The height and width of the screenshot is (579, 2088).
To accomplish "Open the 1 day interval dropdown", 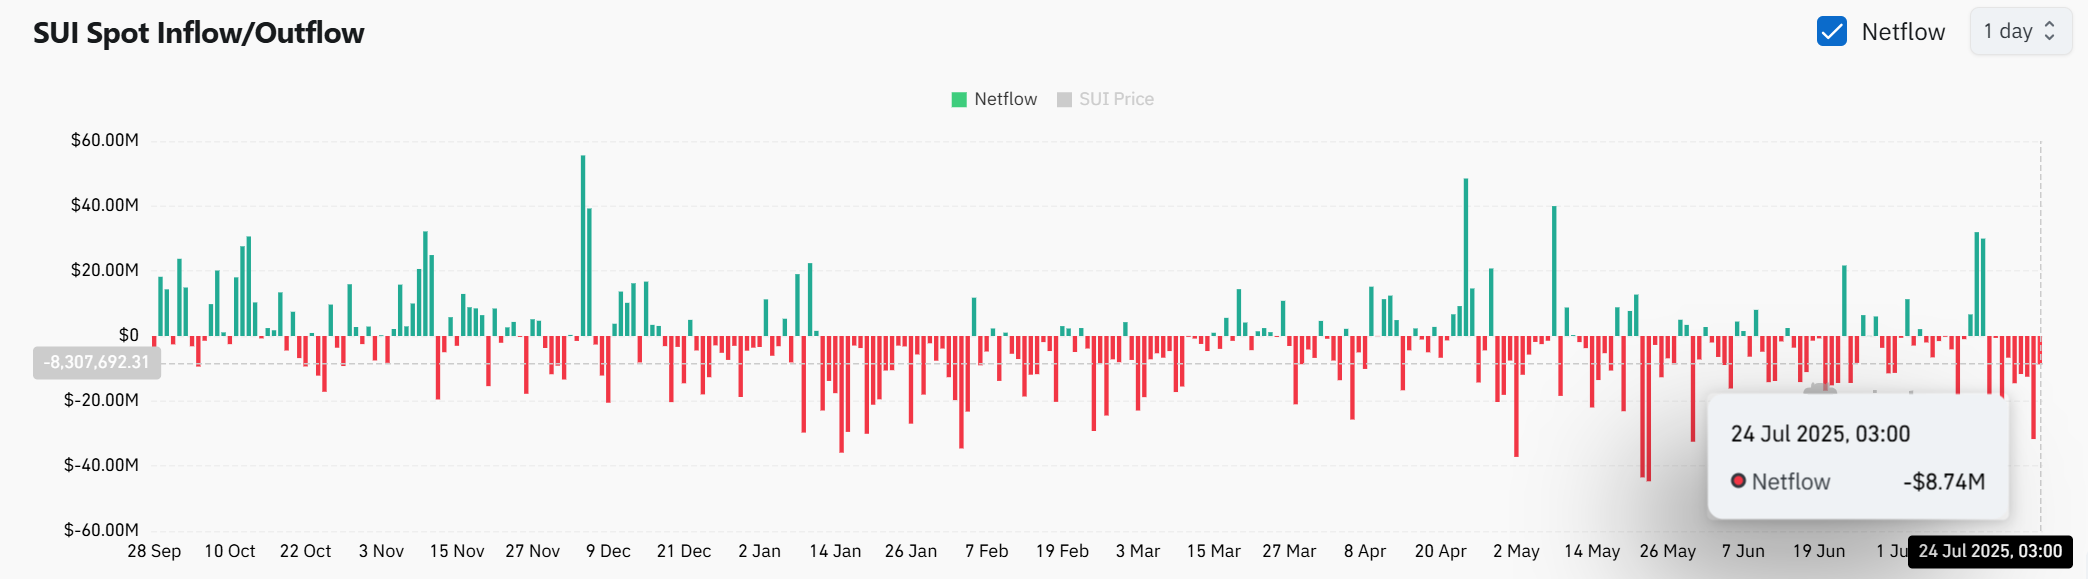I will tap(2019, 32).
